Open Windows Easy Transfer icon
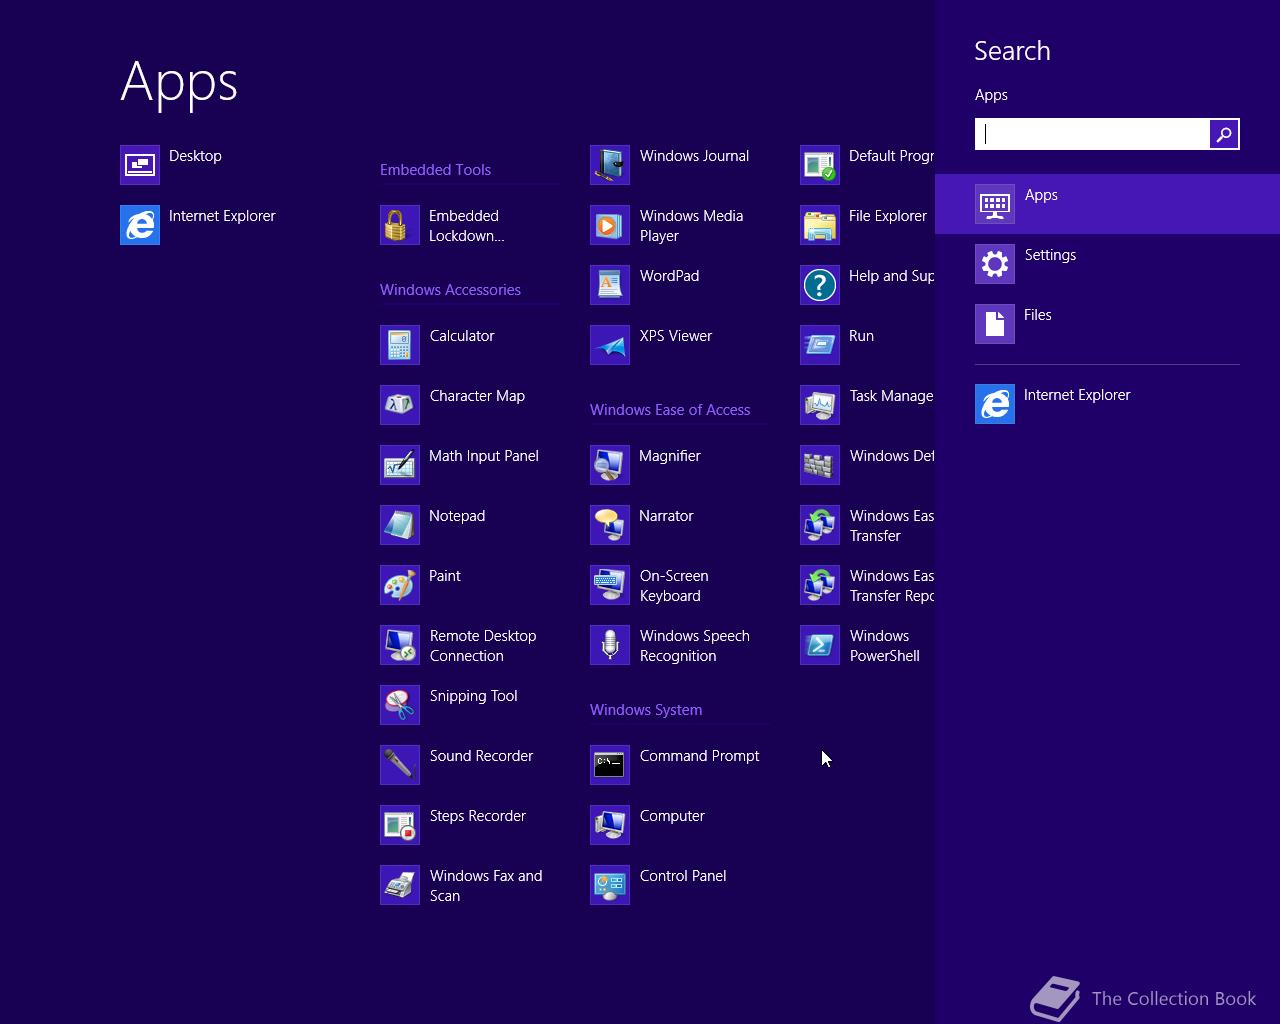The height and width of the screenshot is (1024, 1280). click(820, 525)
